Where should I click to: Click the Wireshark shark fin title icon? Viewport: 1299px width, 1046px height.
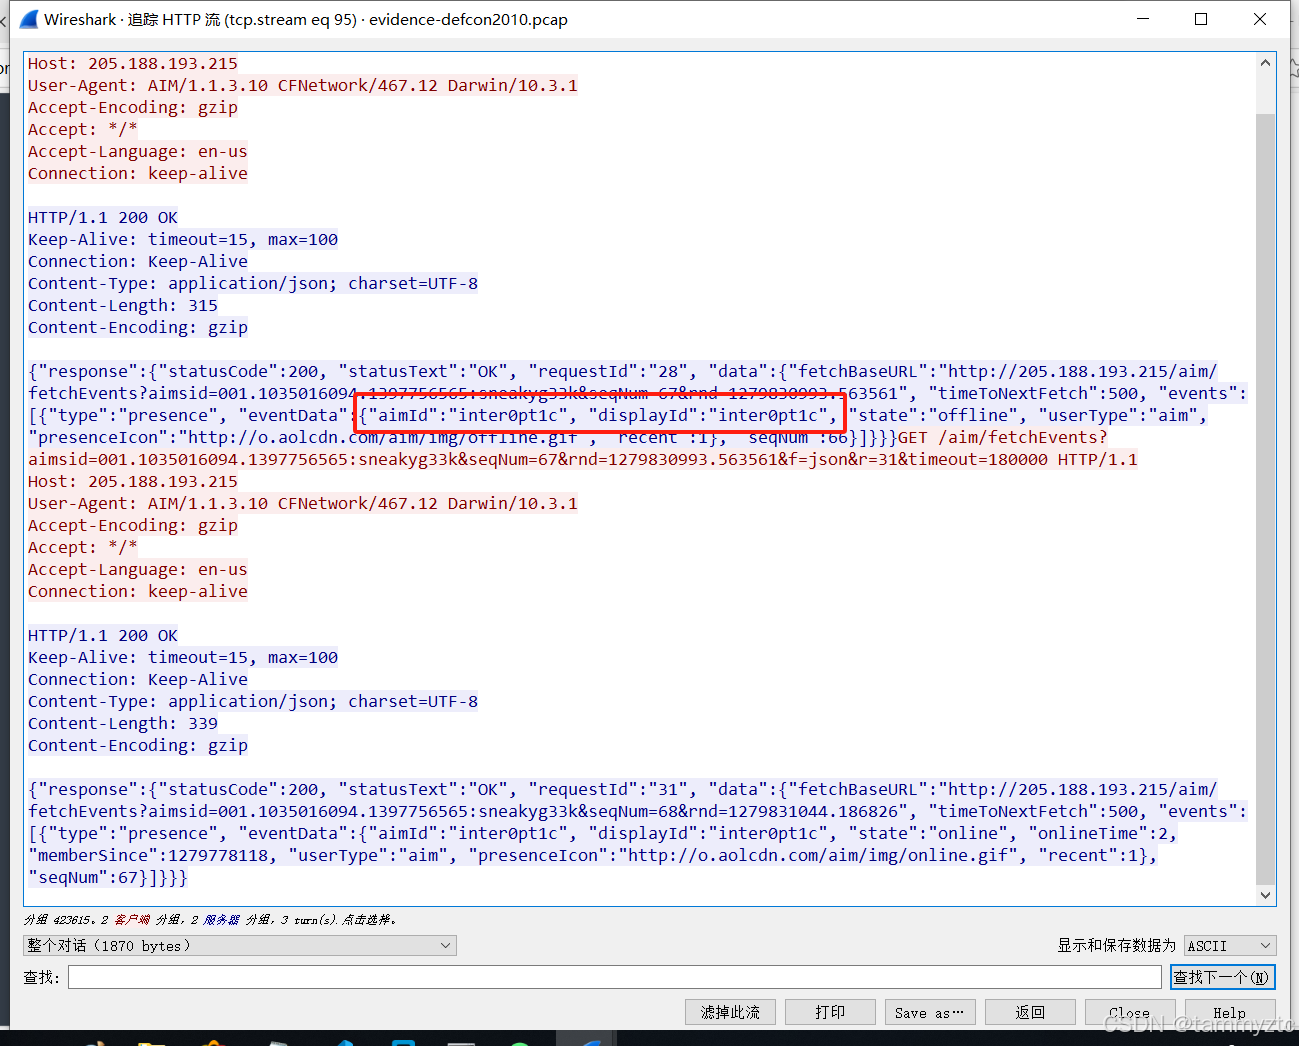pos(29,19)
